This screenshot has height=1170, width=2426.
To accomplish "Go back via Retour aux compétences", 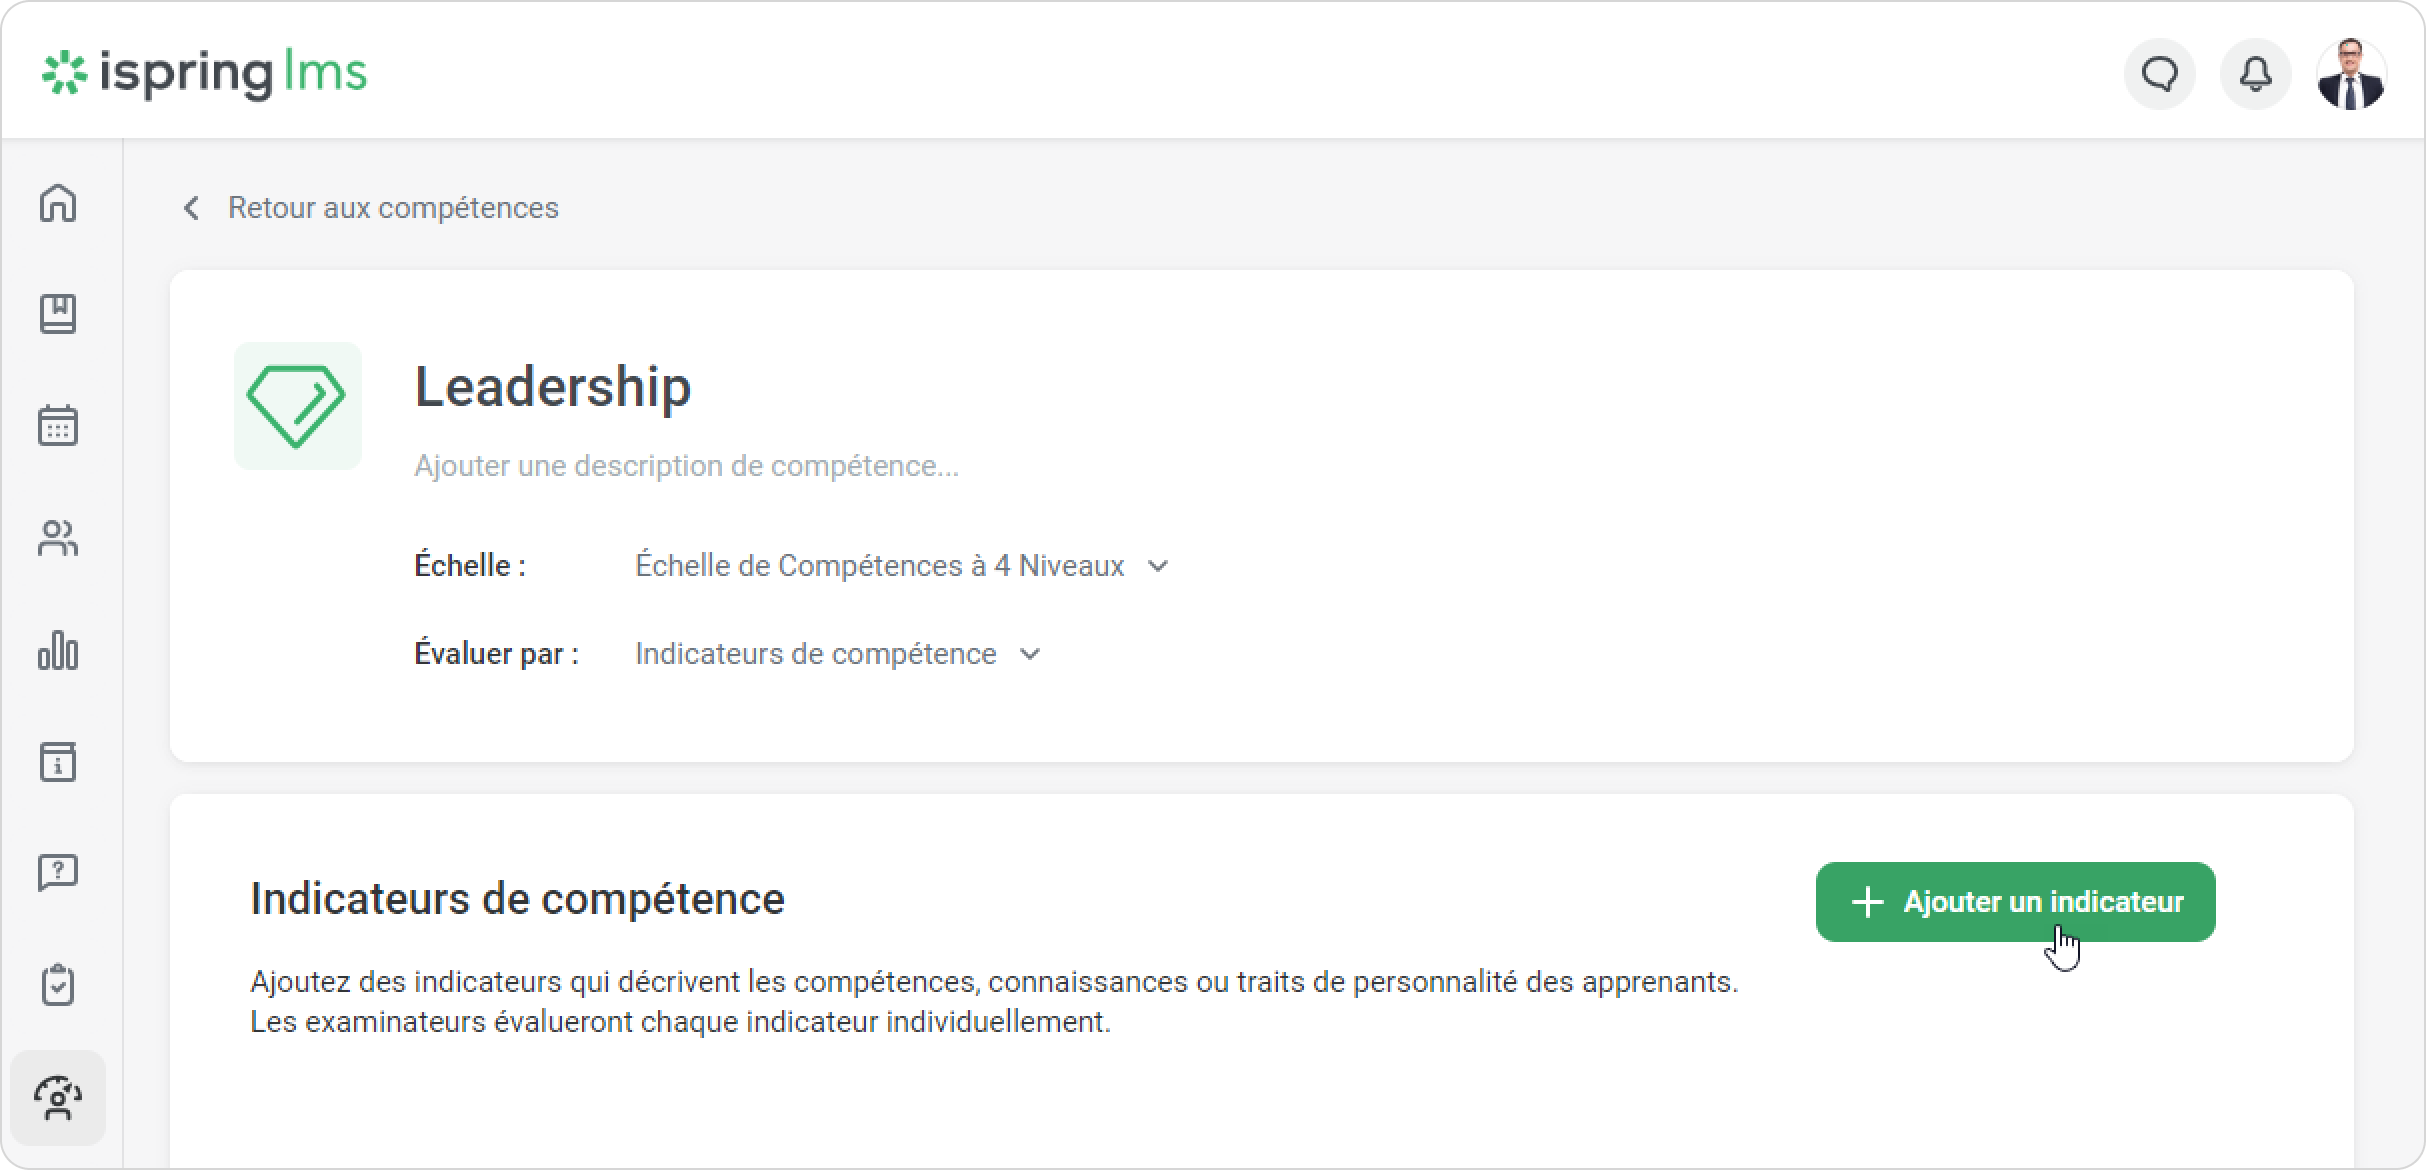I will tap(393, 208).
